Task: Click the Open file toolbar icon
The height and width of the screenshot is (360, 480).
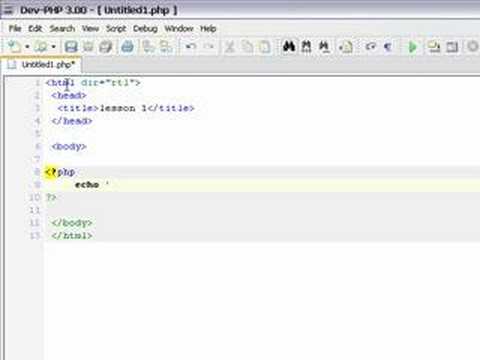Action: click(41, 46)
